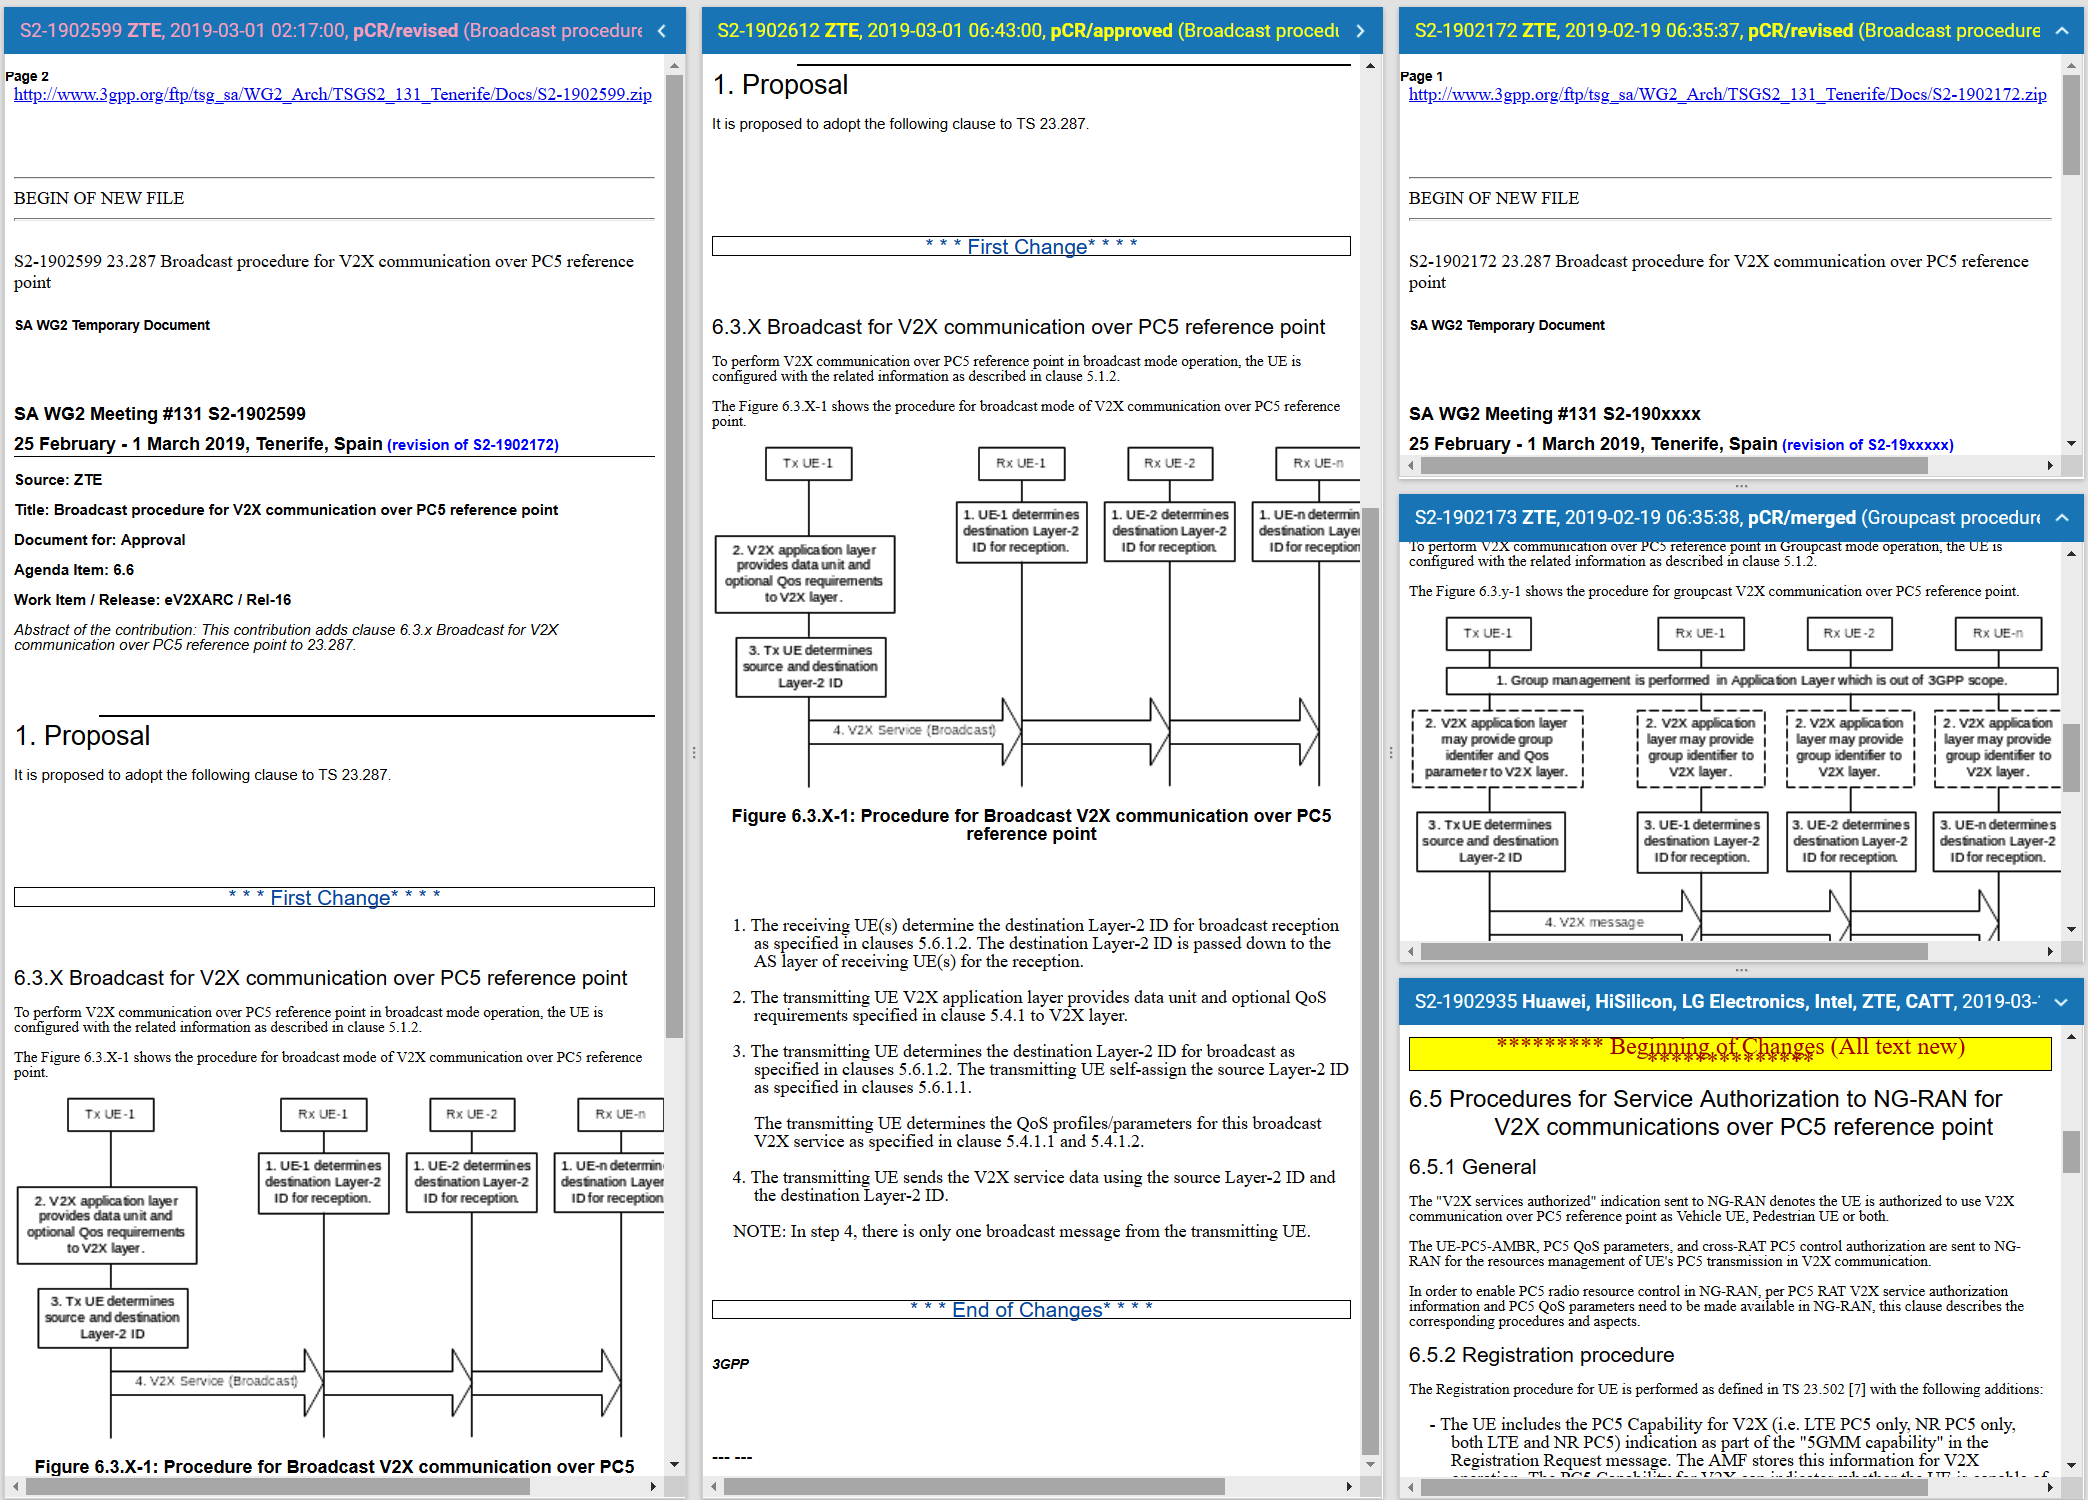Image resolution: width=2088 pixels, height=1500 pixels.
Task: Click 'BEGIN OF NEW FILE' text in left panel
Action: 99,198
